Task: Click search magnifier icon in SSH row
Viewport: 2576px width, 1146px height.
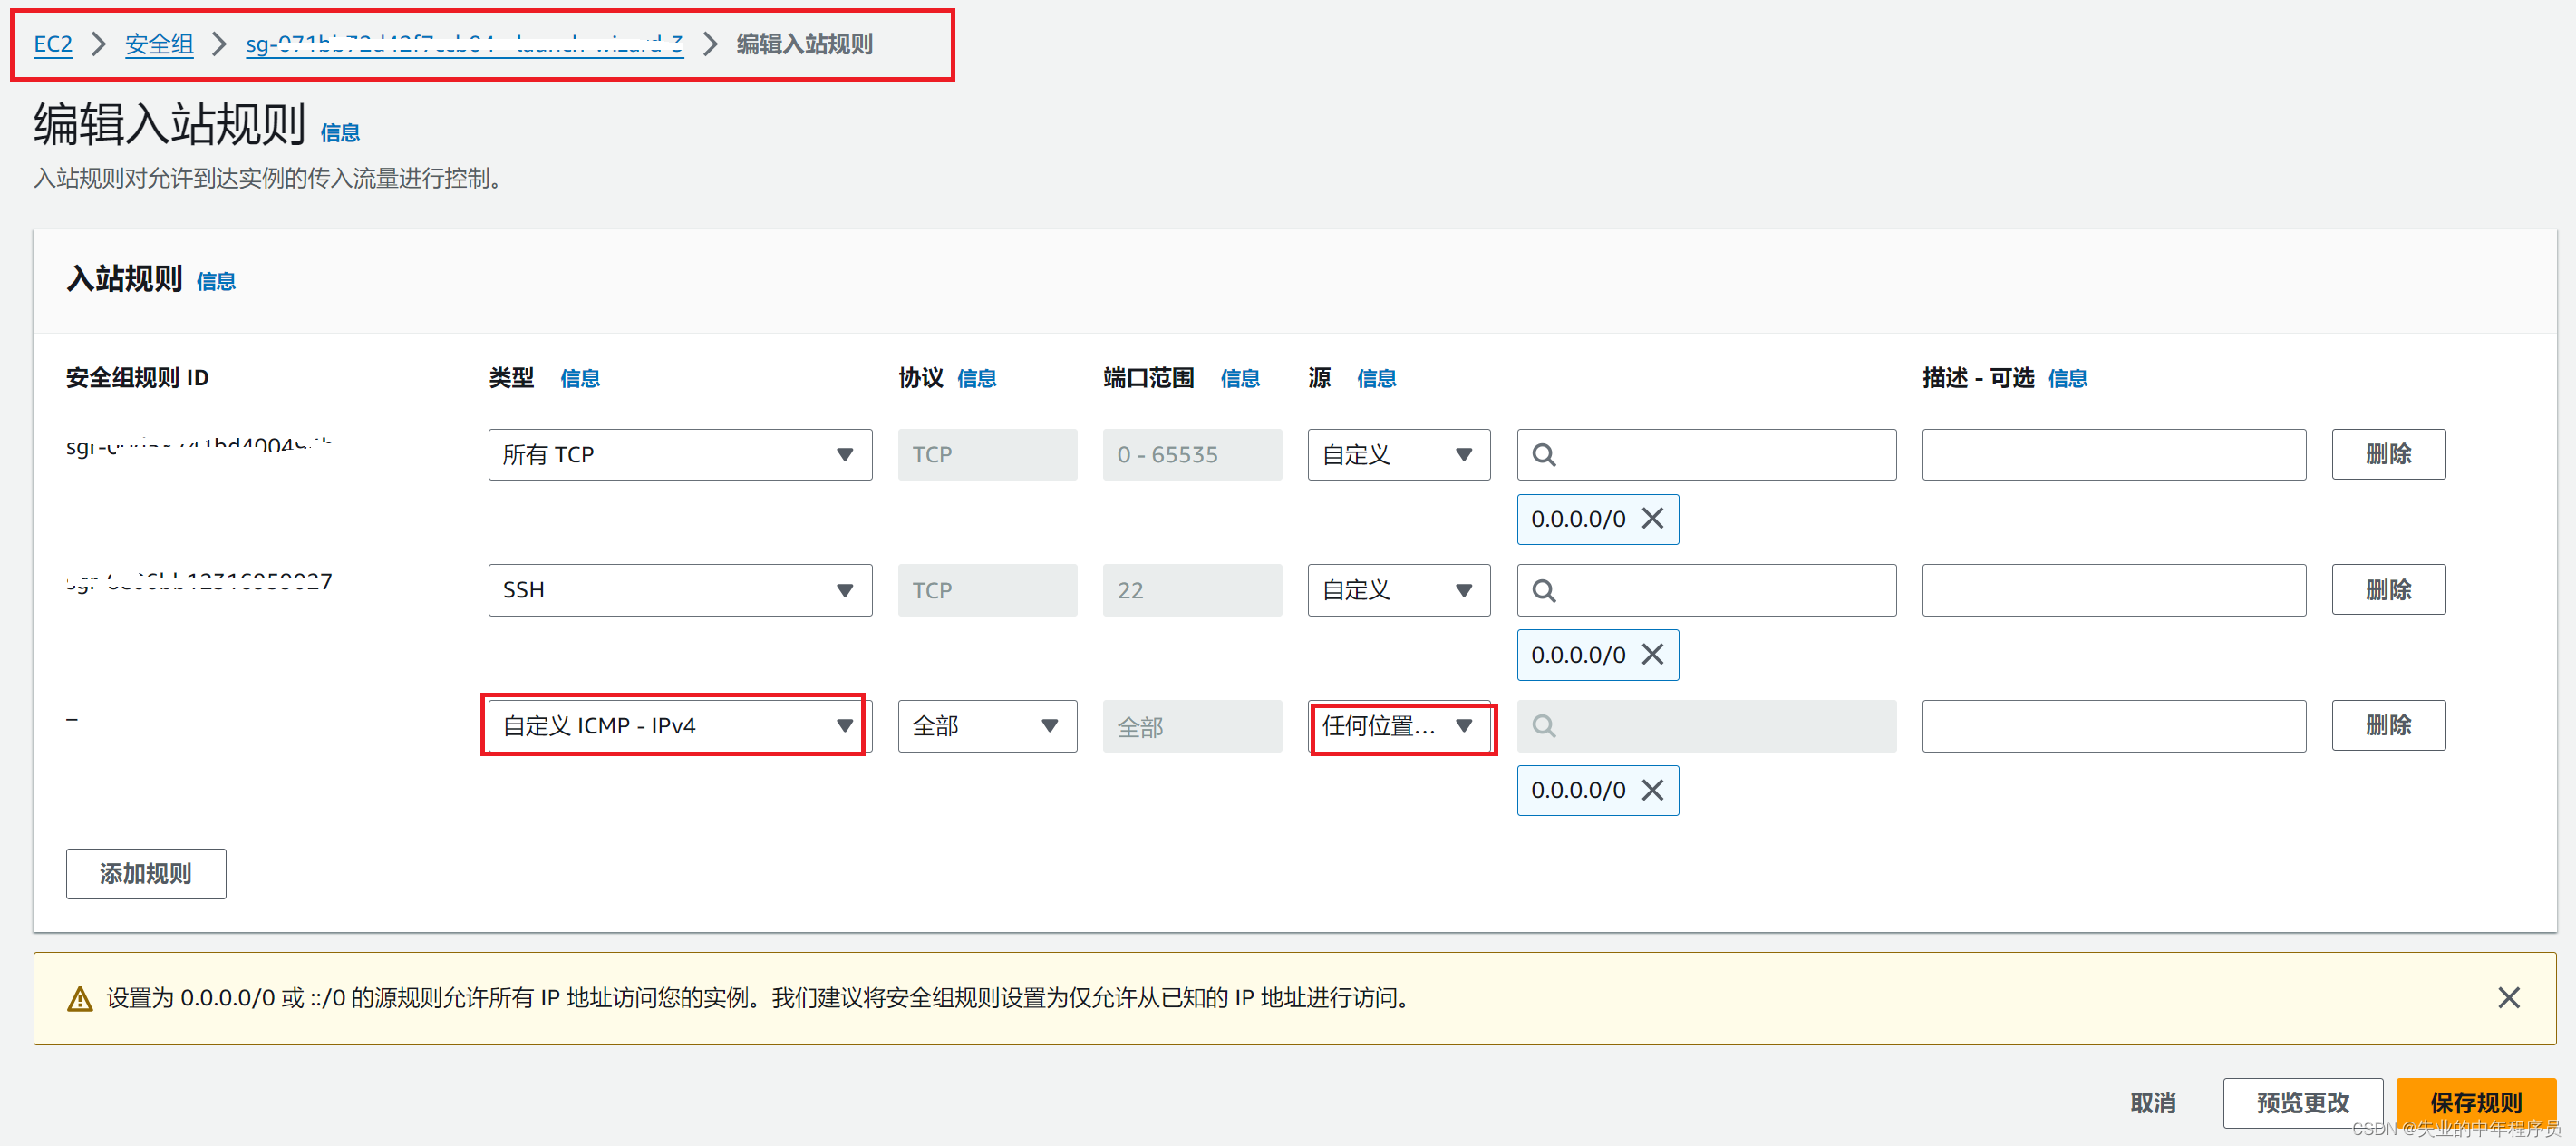Action: 1544,591
